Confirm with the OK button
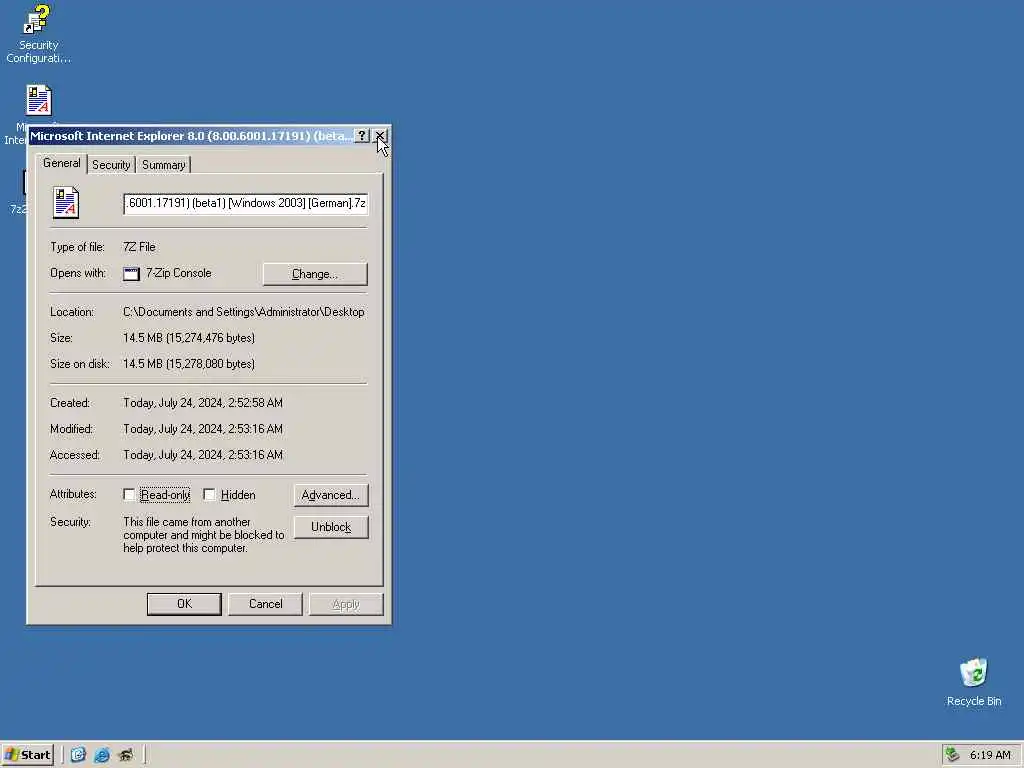This screenshot has width=1024, height=768. (184, 604)
